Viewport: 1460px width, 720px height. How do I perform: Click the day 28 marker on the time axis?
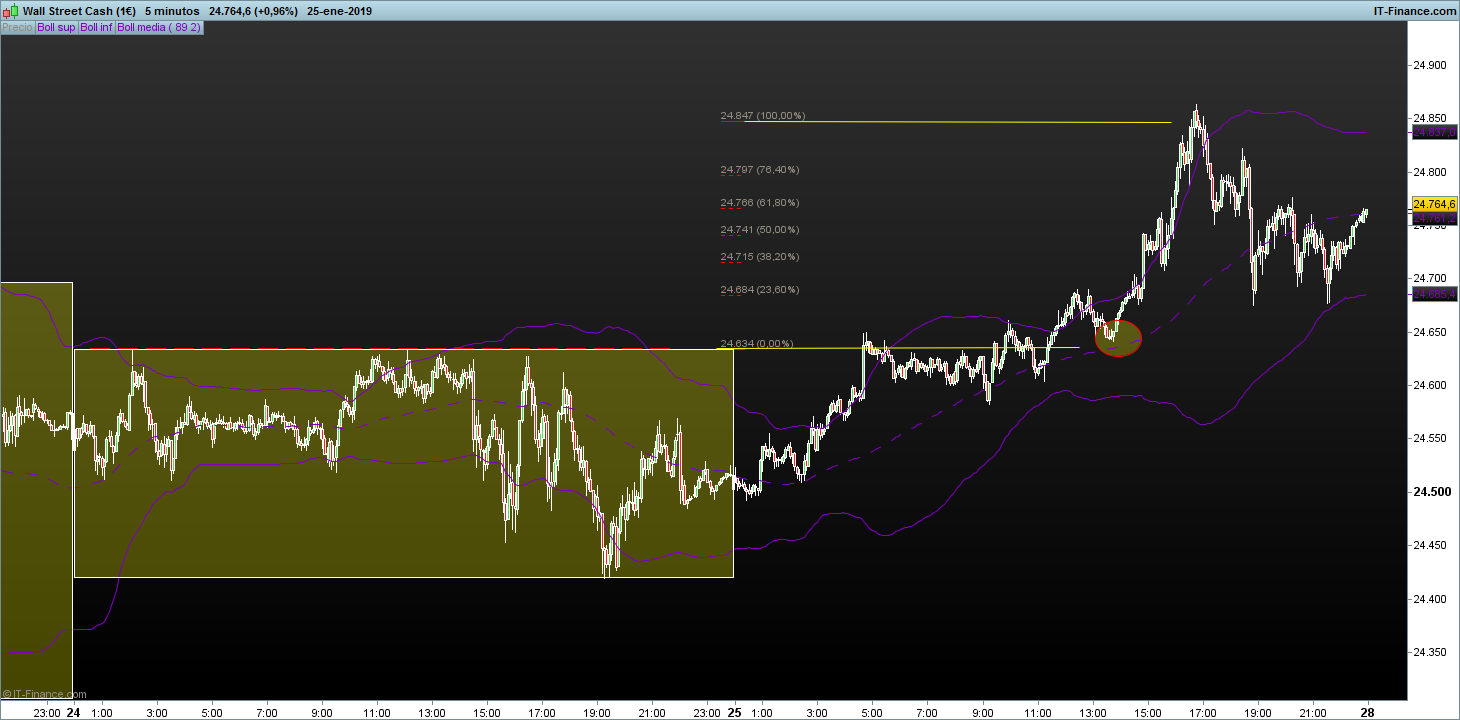[1368, 713]
